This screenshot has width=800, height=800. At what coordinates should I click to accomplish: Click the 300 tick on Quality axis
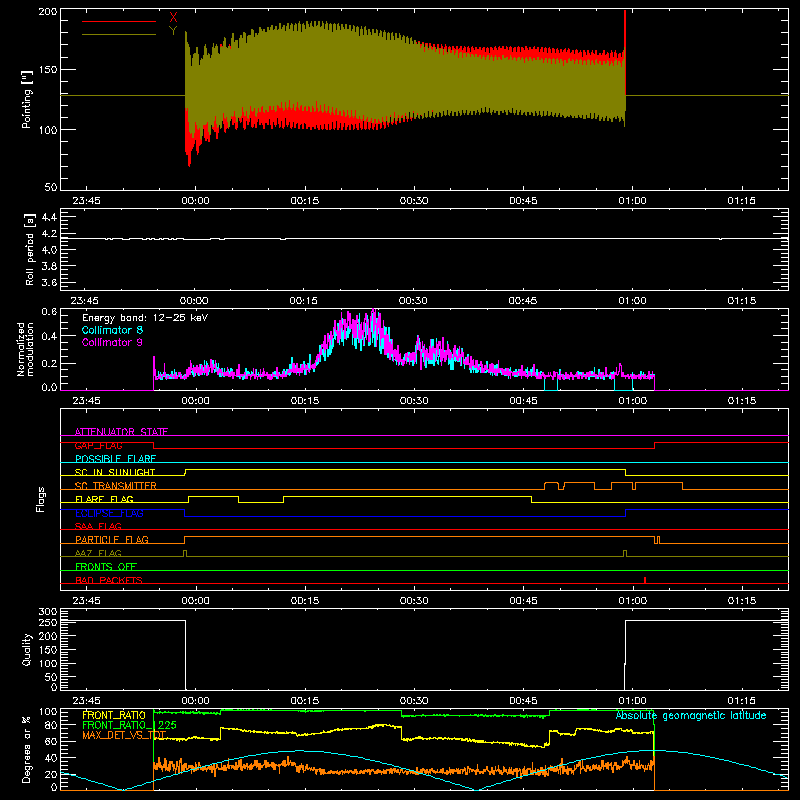point(48,612)
